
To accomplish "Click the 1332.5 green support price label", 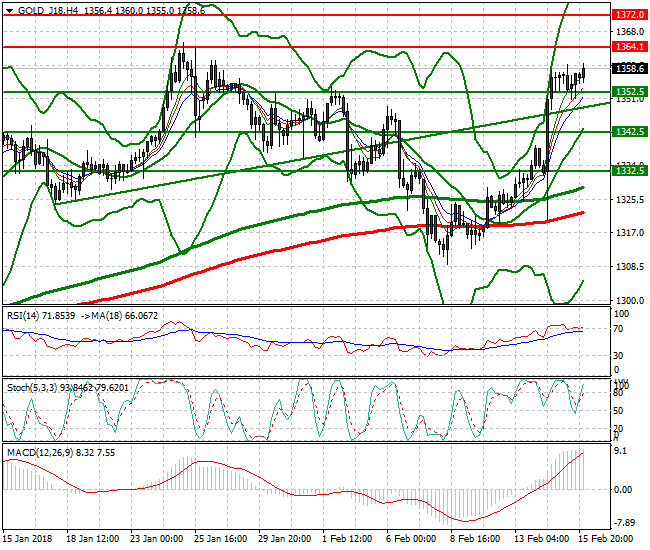I will click(x=630, y=170).
